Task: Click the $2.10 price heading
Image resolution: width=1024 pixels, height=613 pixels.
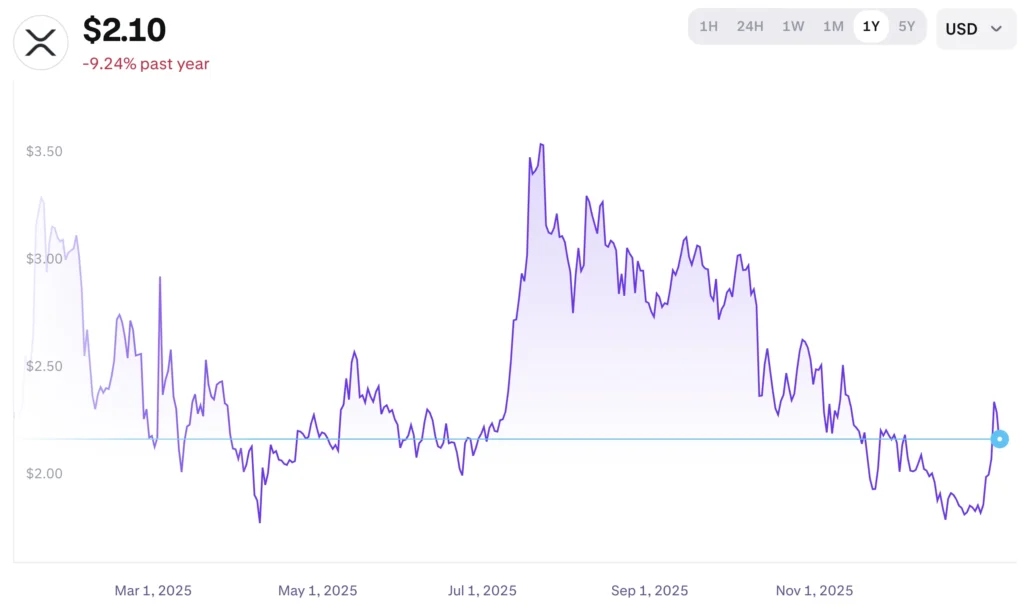Action: [x=126, y=30]
